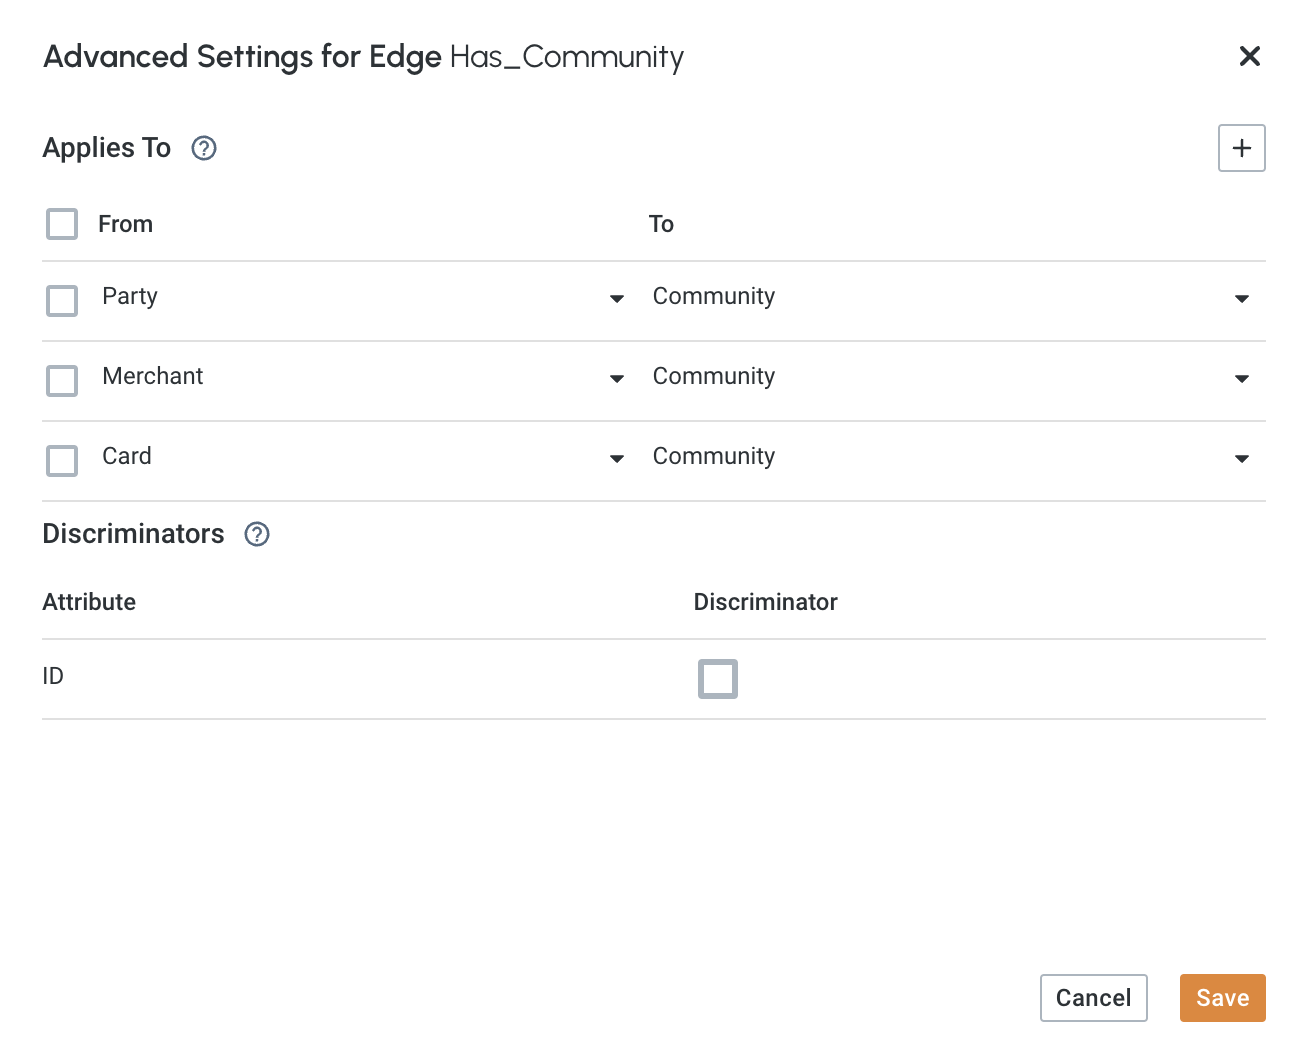Expand the To dropdown beside Merchant
Image resolution: width=1308 pixels, height=1062 pixels.
pyautogui.click(x=1241, y=379)
